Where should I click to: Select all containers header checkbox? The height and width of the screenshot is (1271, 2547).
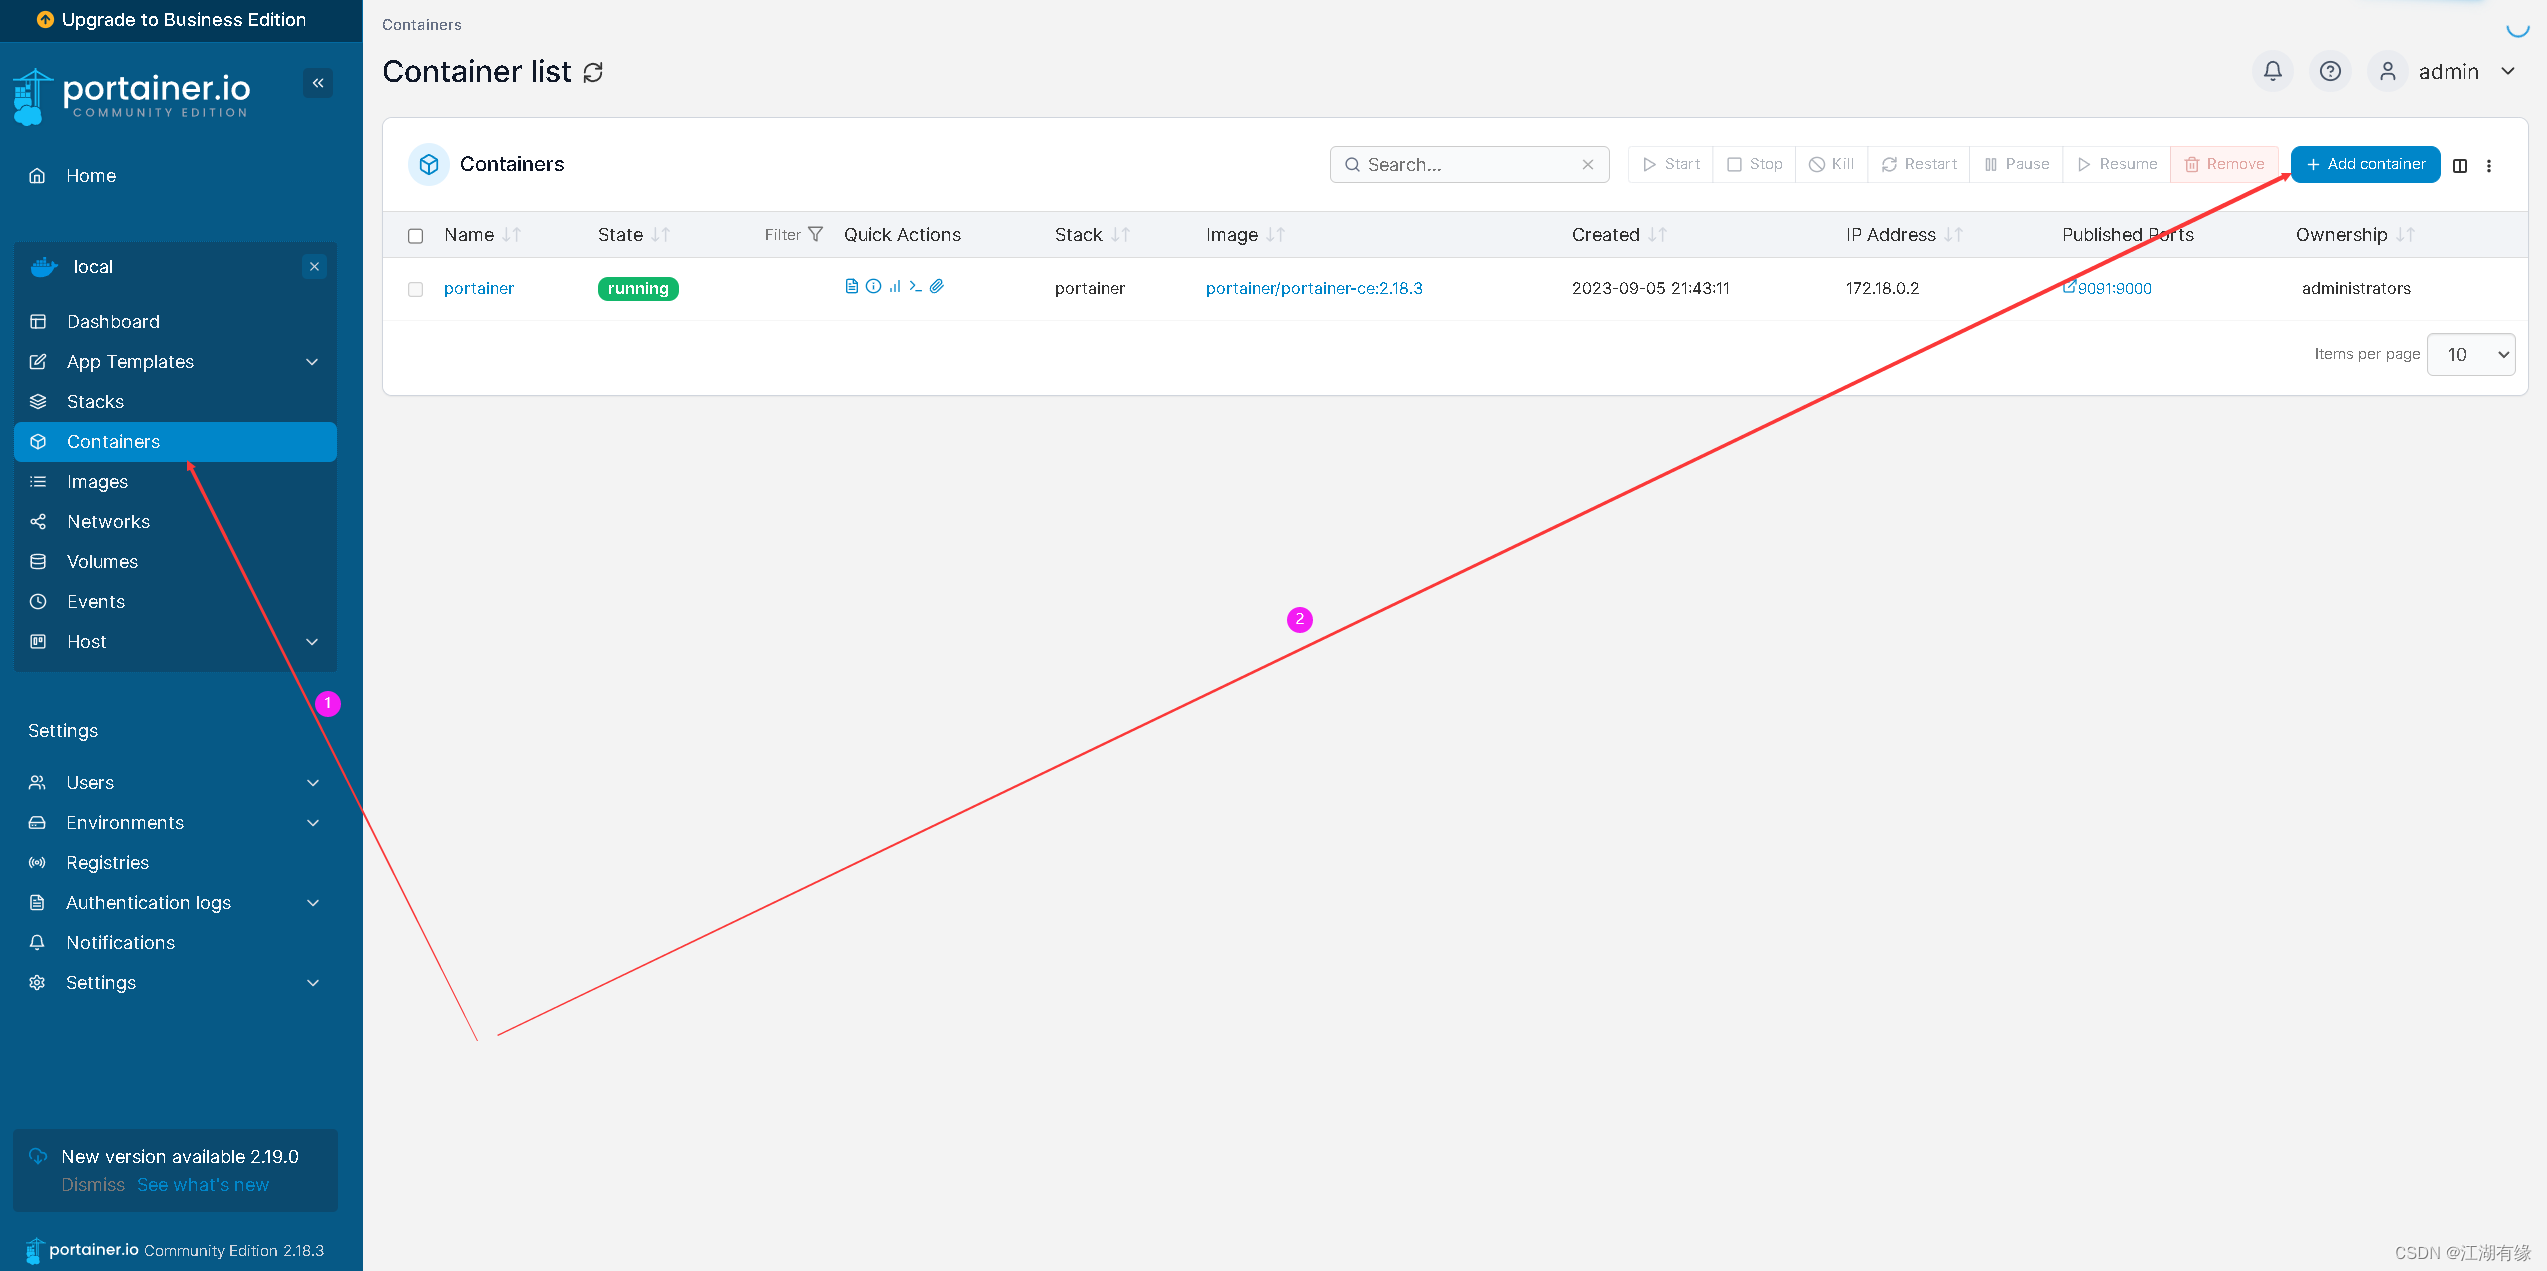coord(416,236)
